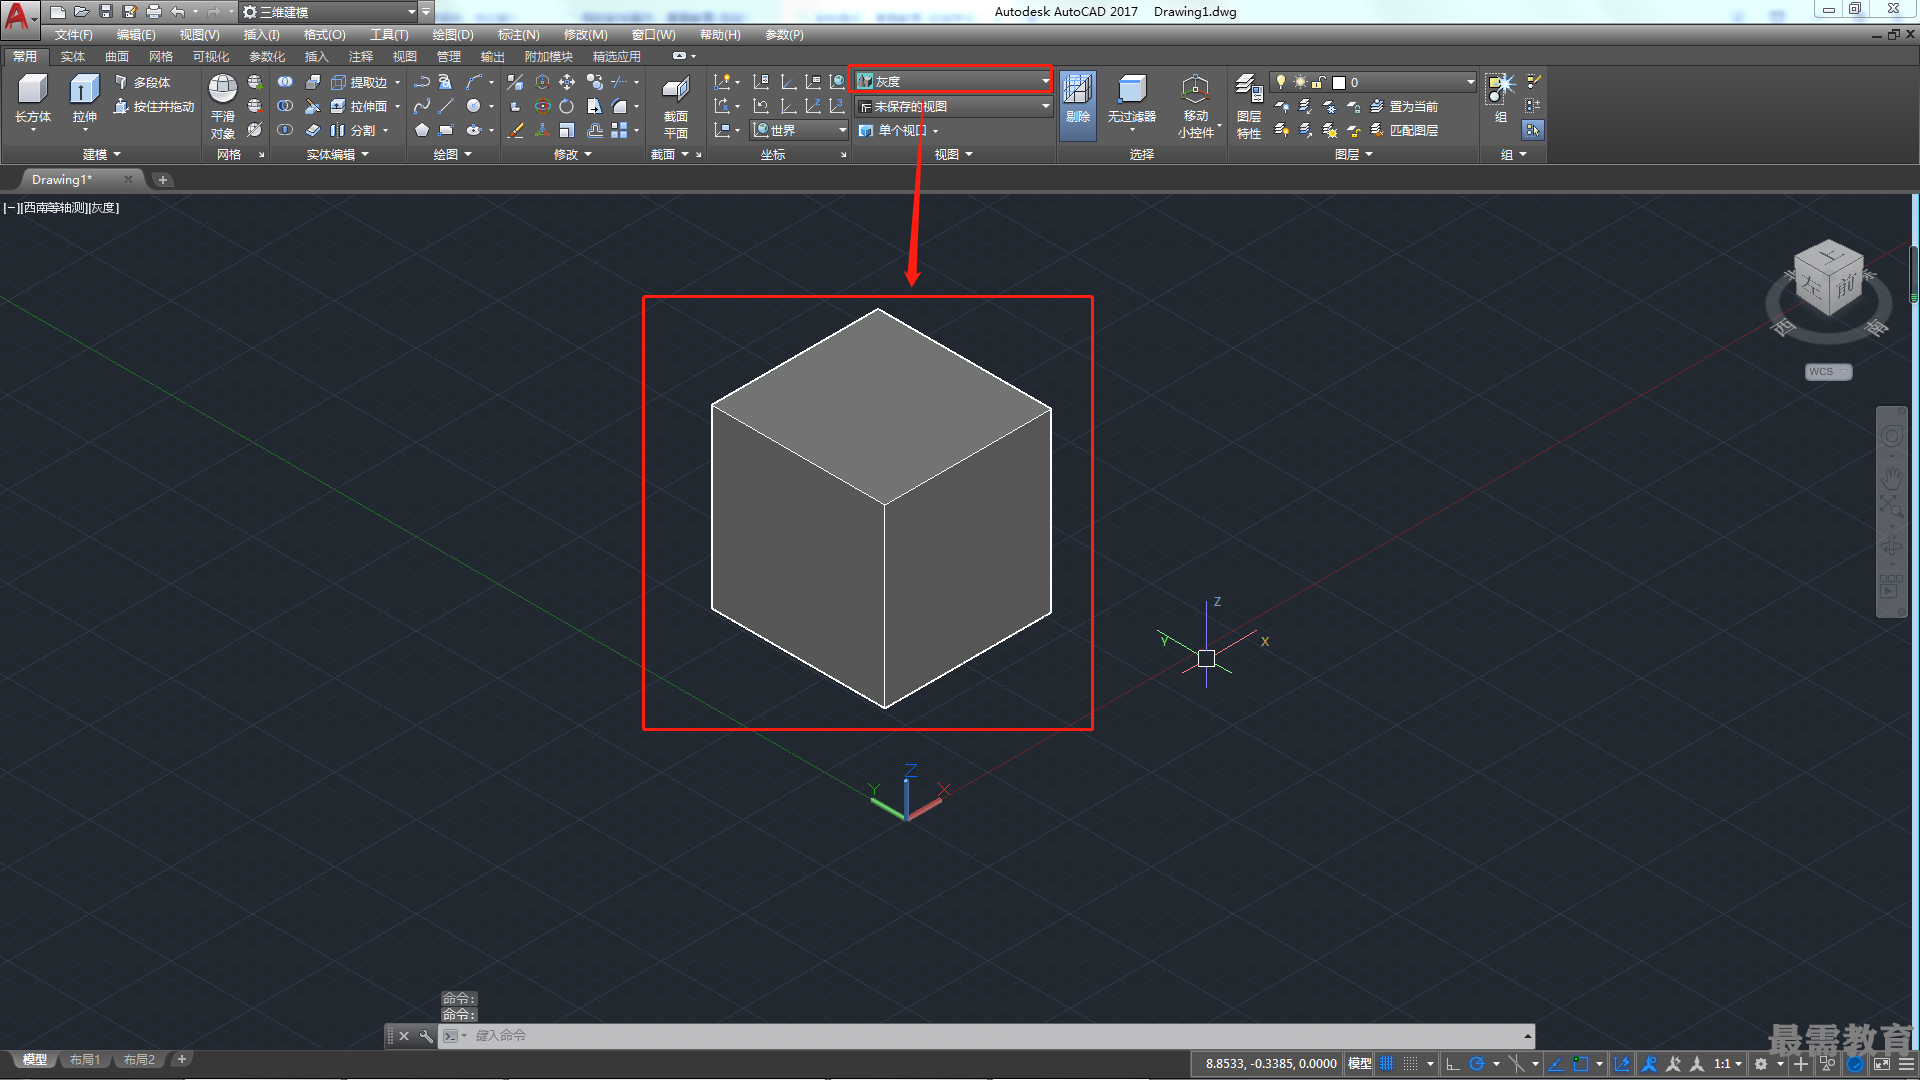Click the Extrude Faces (拉伸面) tool
Screen dimensions: 1920x1080
pos(360,106)
